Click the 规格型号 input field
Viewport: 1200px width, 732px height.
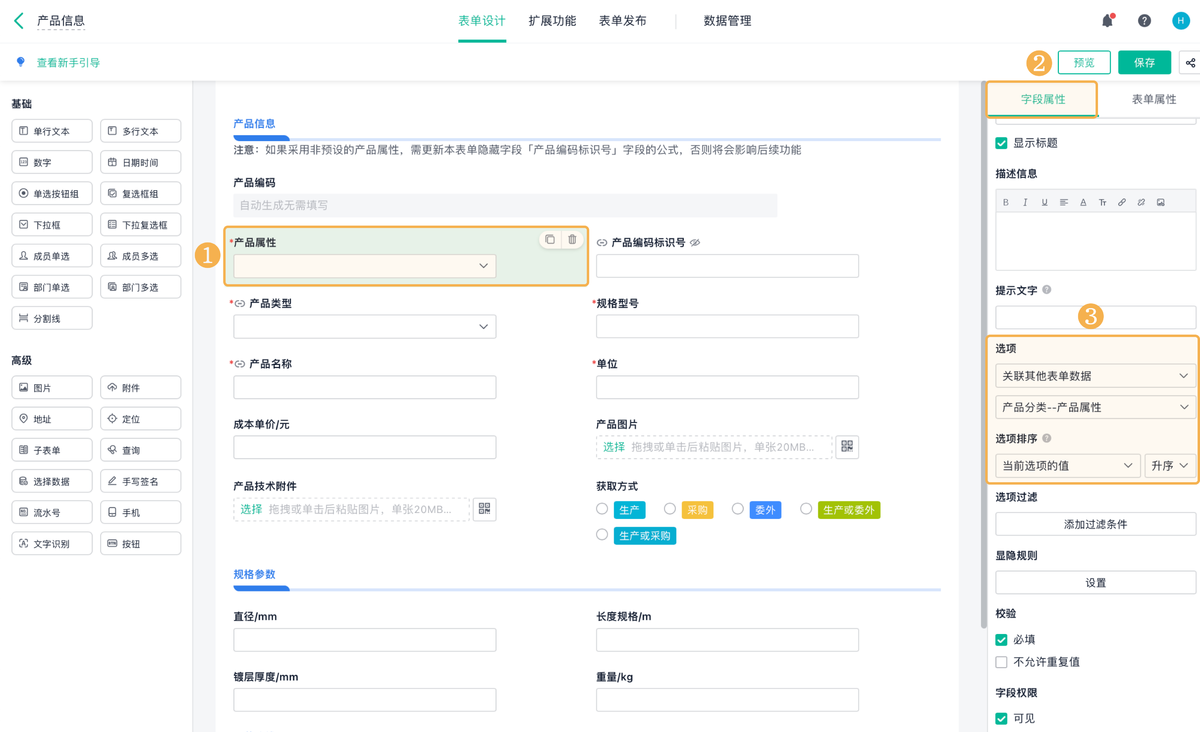pyautogui.click(x=728, y=327)
